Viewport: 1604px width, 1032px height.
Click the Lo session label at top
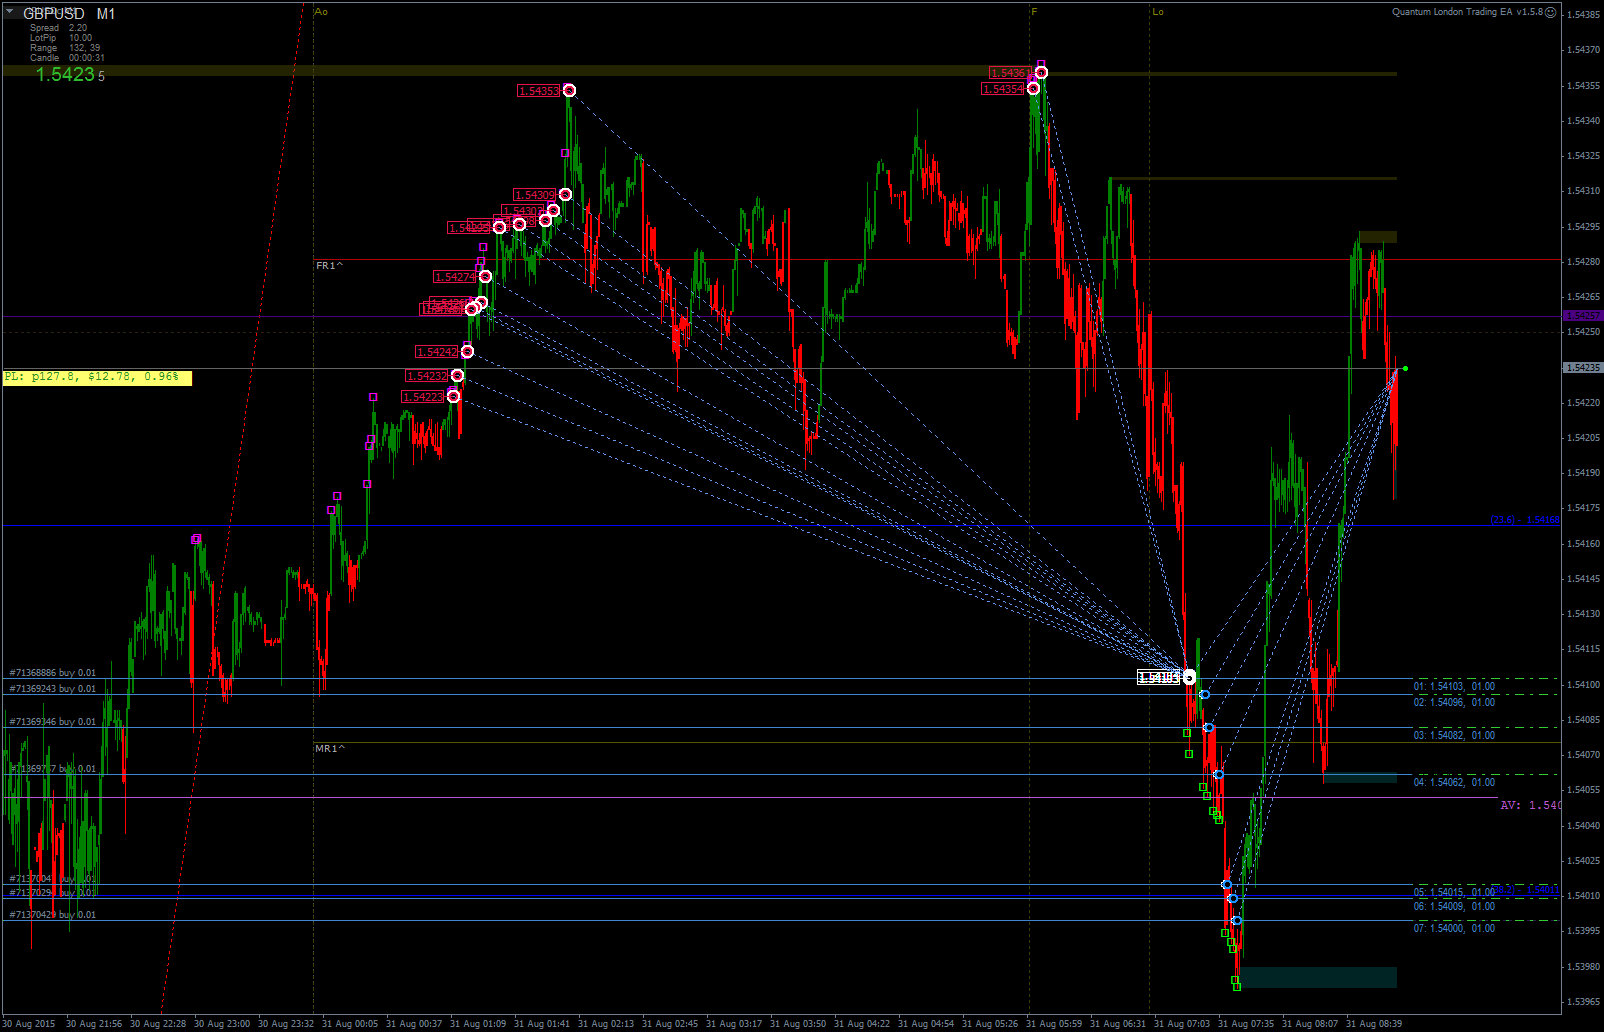pos(1158,12)
